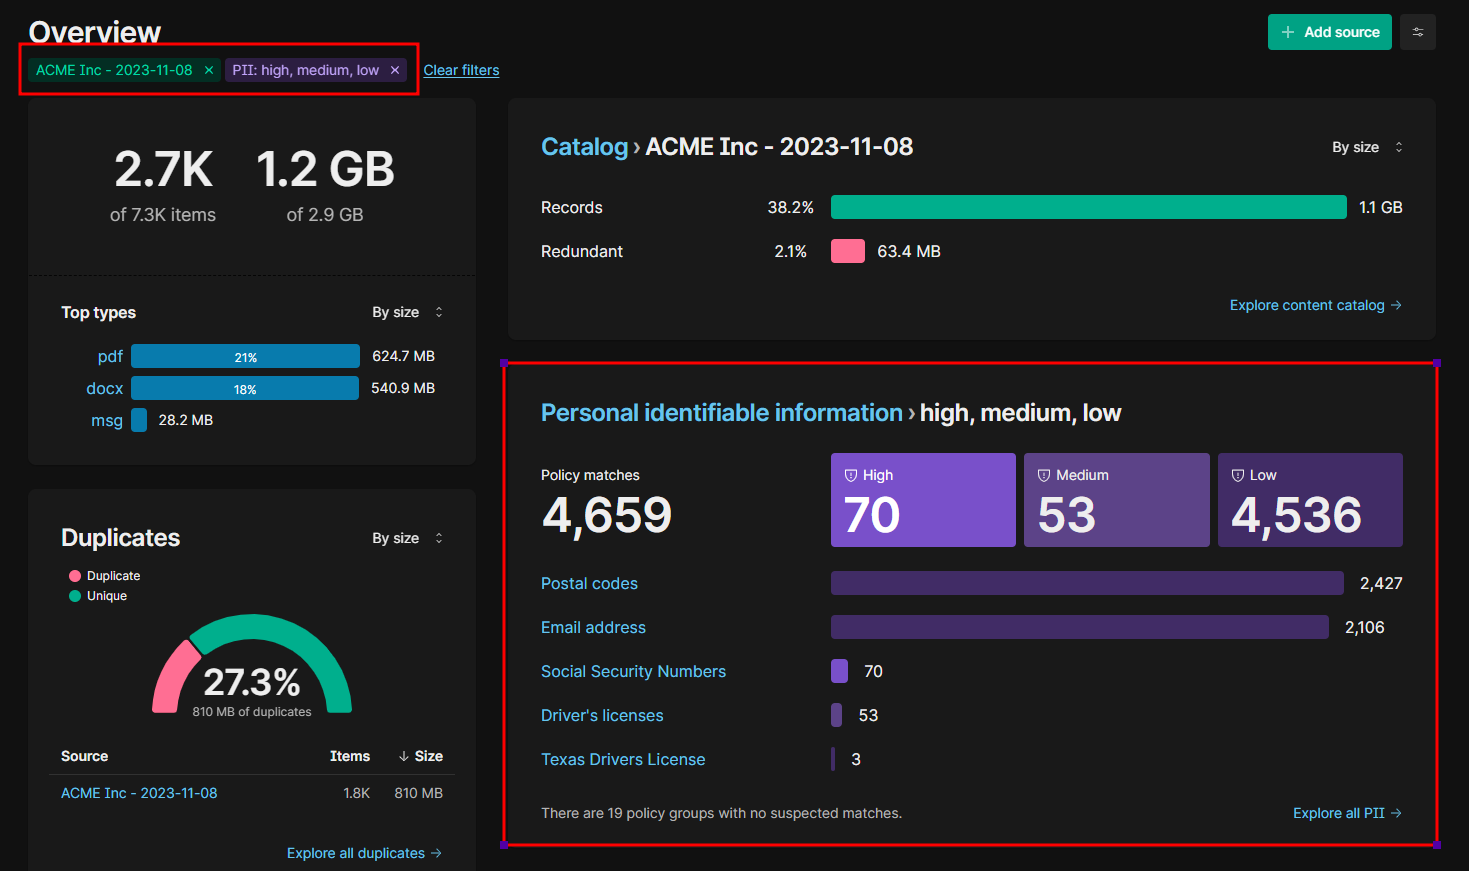Select the High PII severity tile
This screenshot has width=1469, height=871.
pyautogui.click(x=922, y=500)
